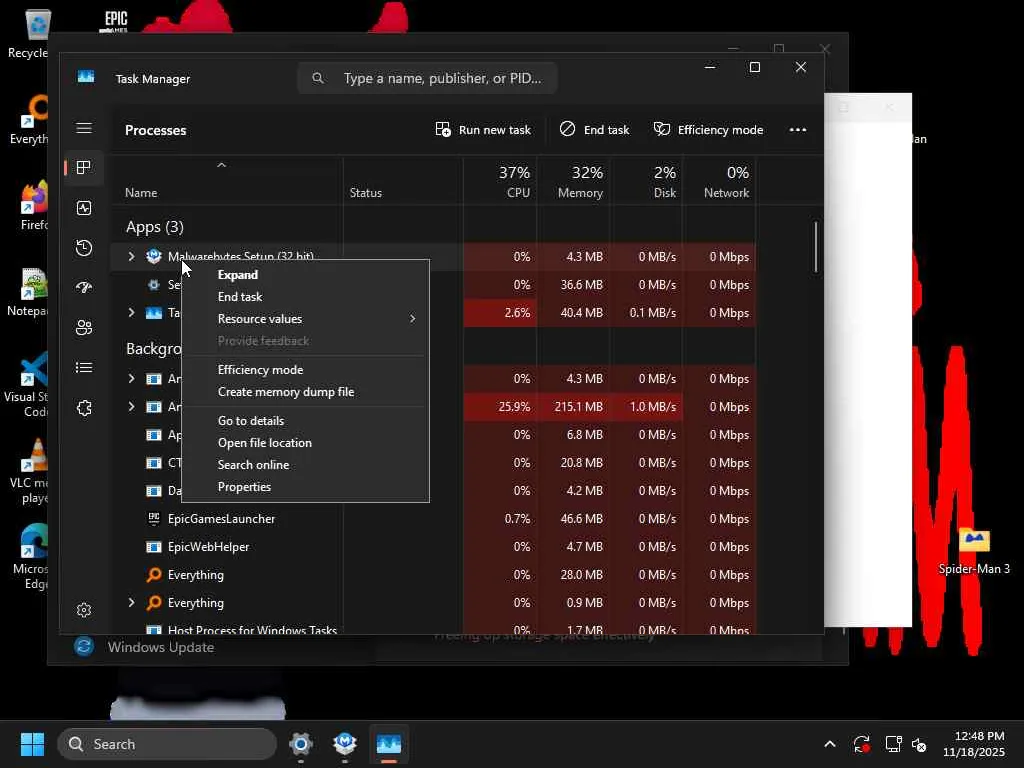This screenshot has height=768, width=1024.
Task: Click the Malwarebytes Setup process icon
Action: pos(153,256)
